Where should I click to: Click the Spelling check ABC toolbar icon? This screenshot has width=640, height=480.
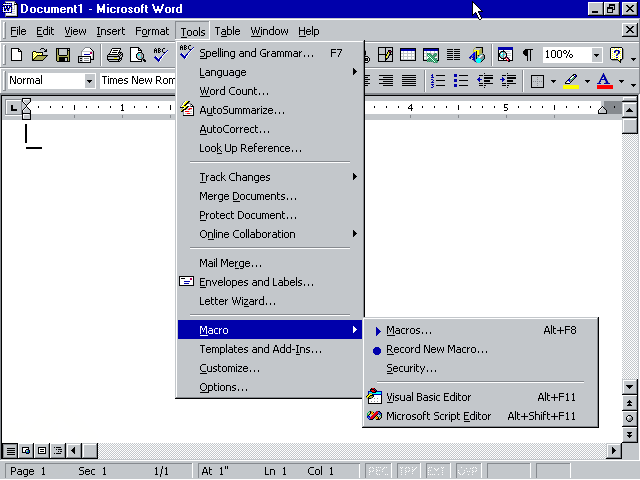(160, 55)
